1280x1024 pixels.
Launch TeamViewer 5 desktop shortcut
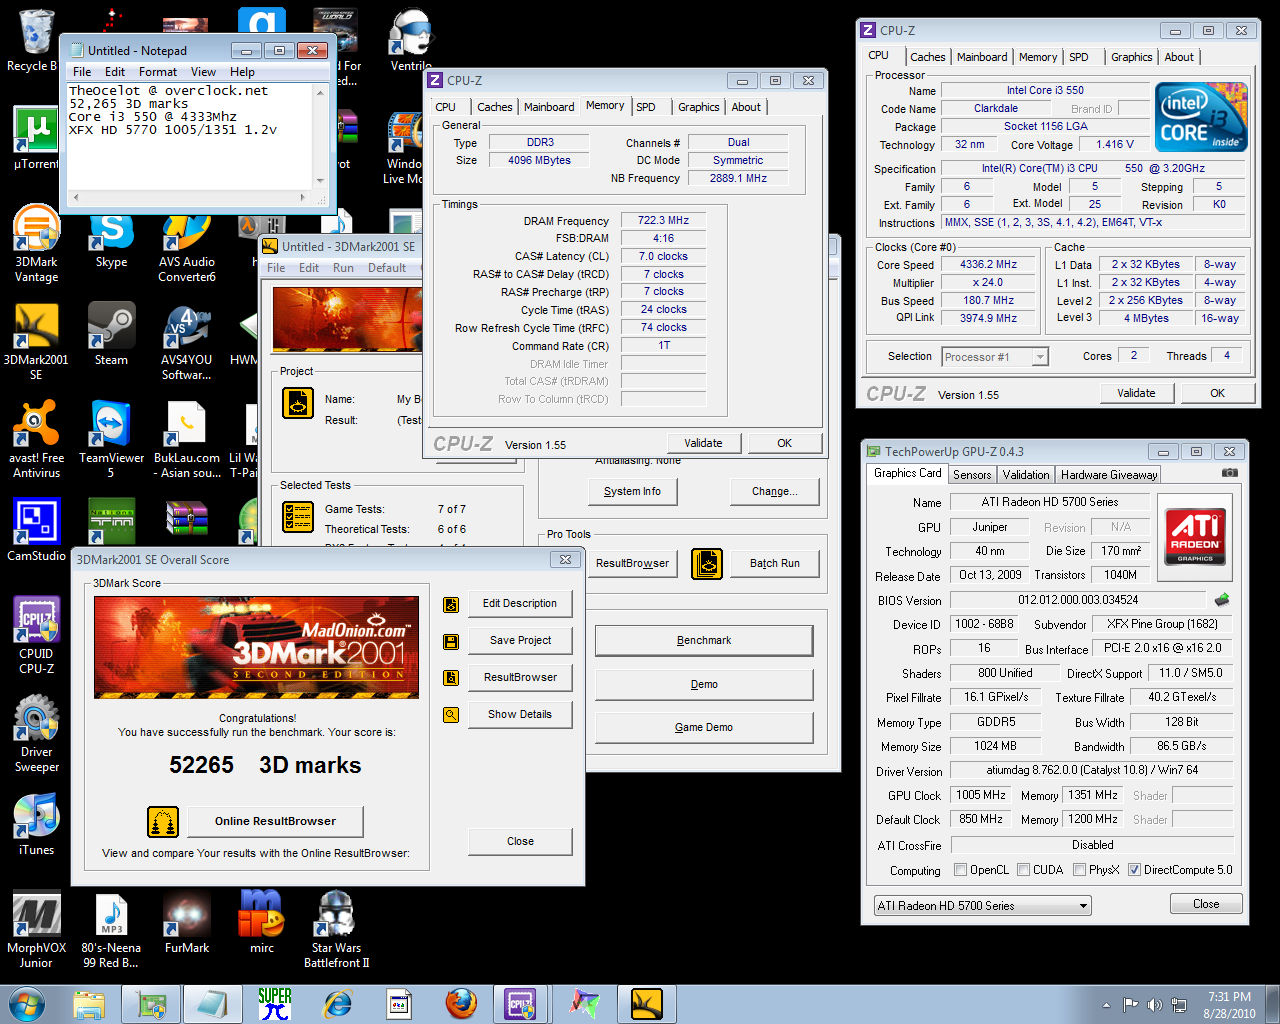tap(111, 440)
